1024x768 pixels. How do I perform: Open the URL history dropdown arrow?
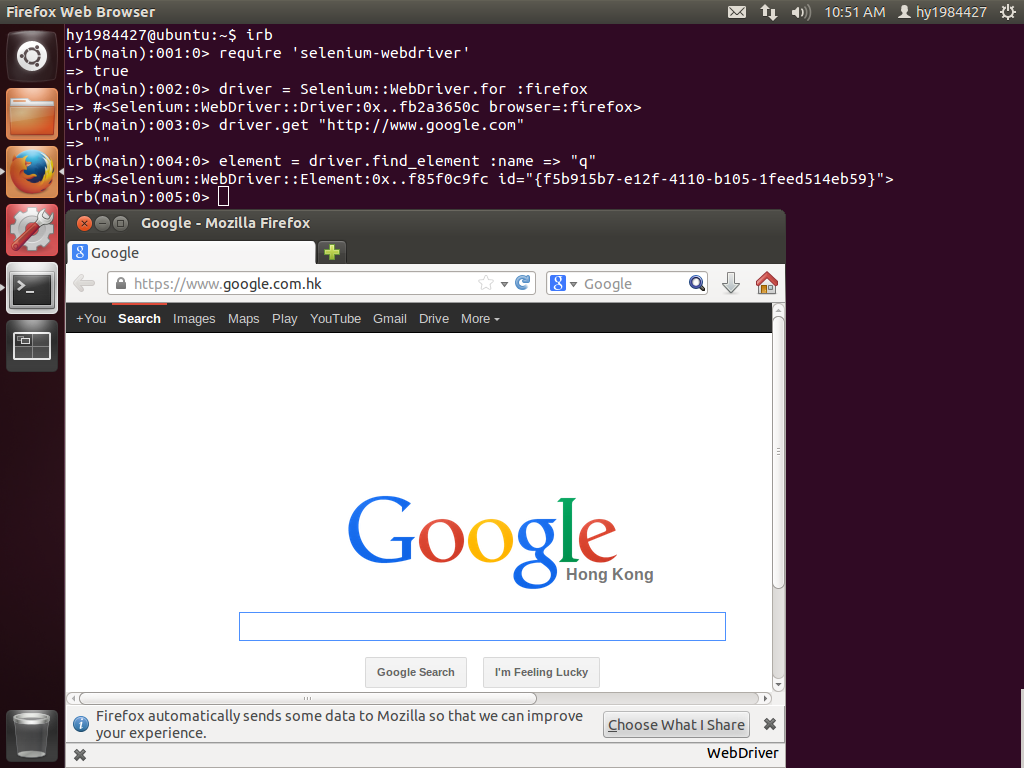504,284
